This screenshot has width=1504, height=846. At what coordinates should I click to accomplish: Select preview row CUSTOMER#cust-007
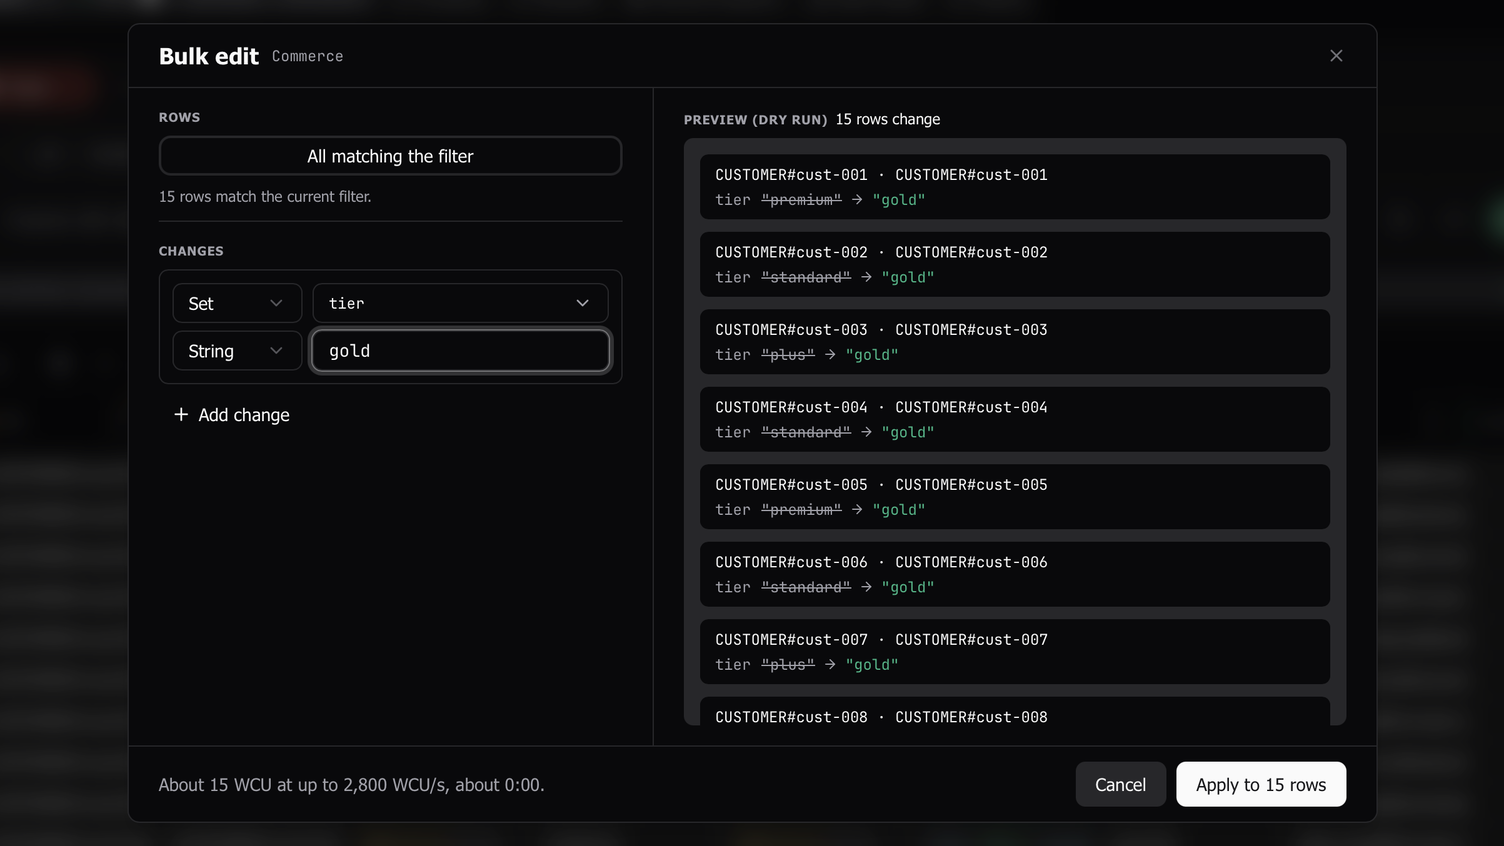1015,652
